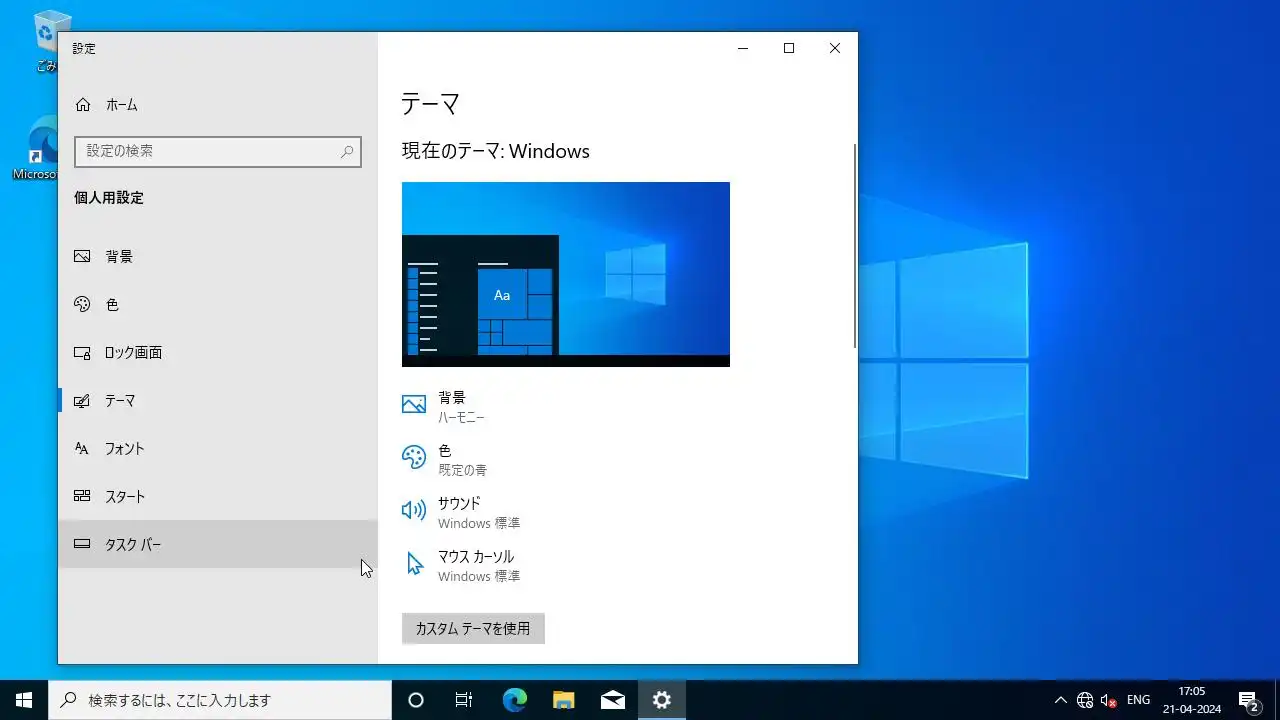Open the Mail app on the taskbar
Screen dimensions: 1280x720
(612, 700)
